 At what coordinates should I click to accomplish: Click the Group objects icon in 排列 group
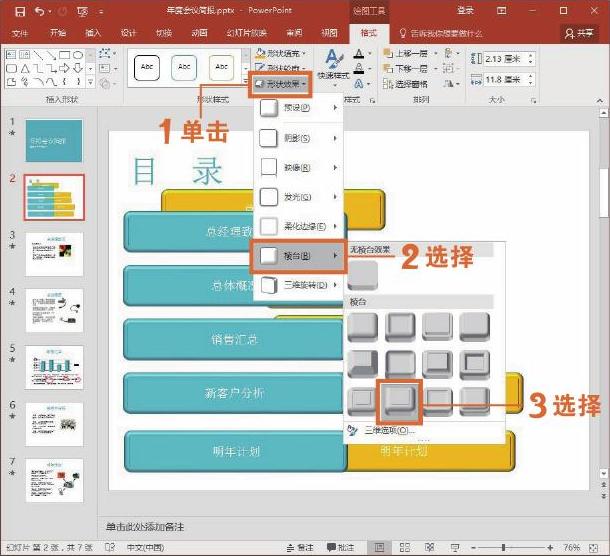[450, 68]
